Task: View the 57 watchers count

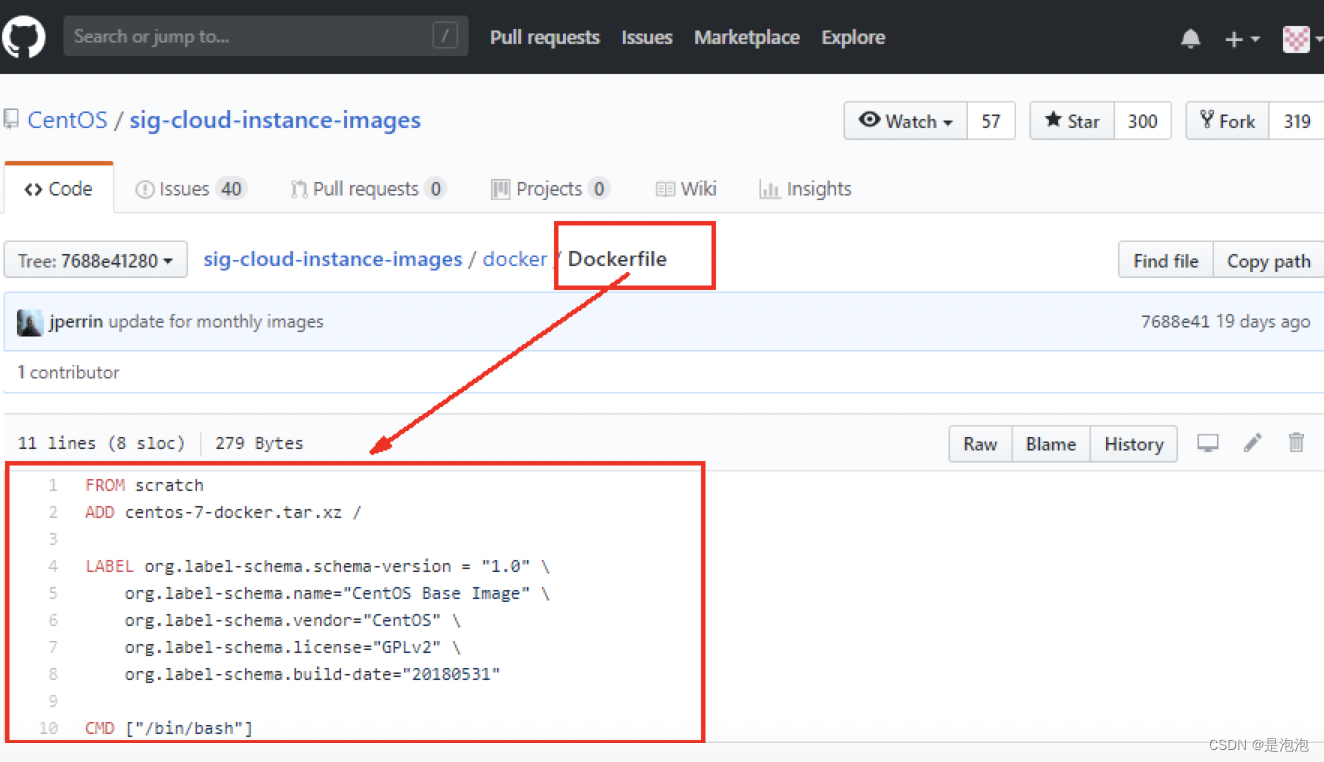Action: pos(991,121)
